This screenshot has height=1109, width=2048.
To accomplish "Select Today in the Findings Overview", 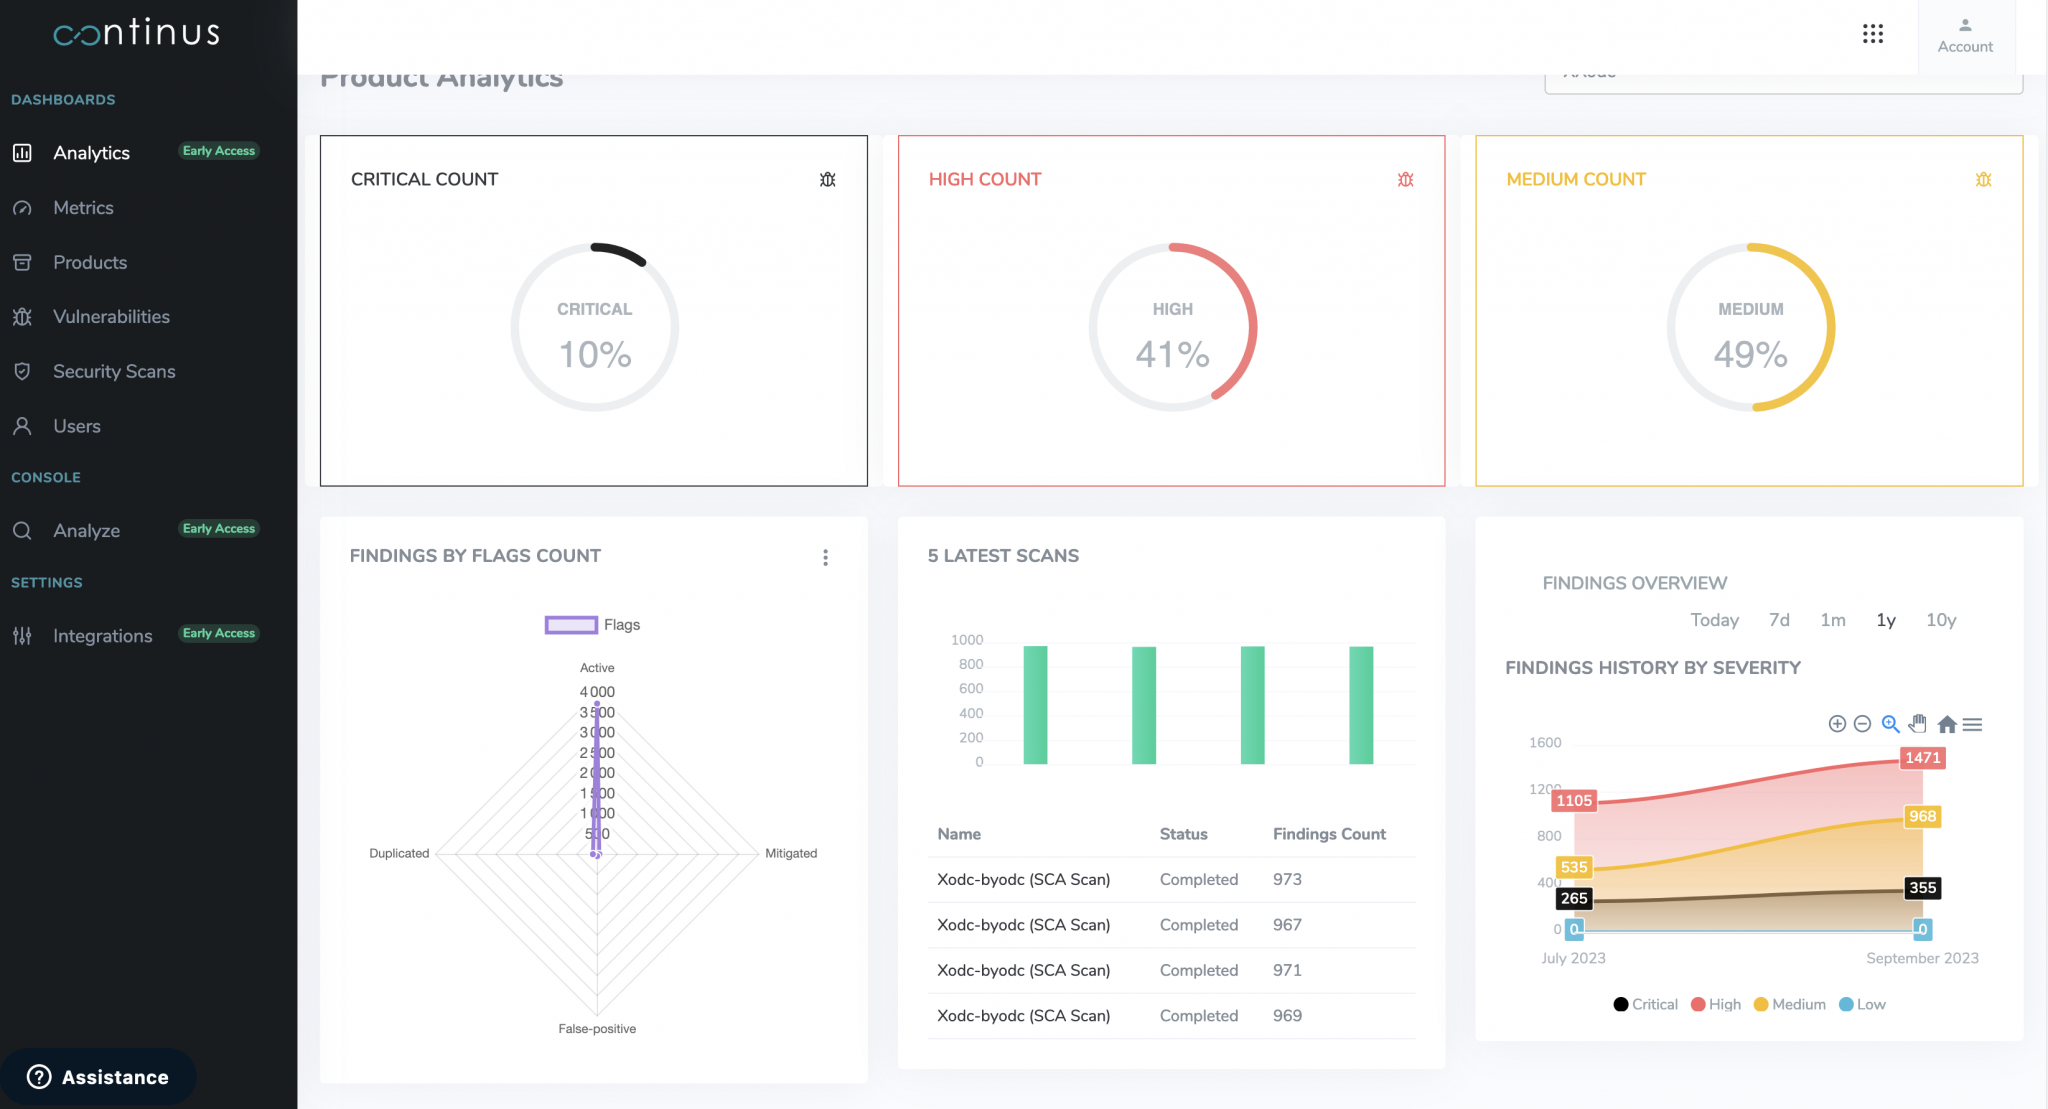I will (x=1714, y=620).
